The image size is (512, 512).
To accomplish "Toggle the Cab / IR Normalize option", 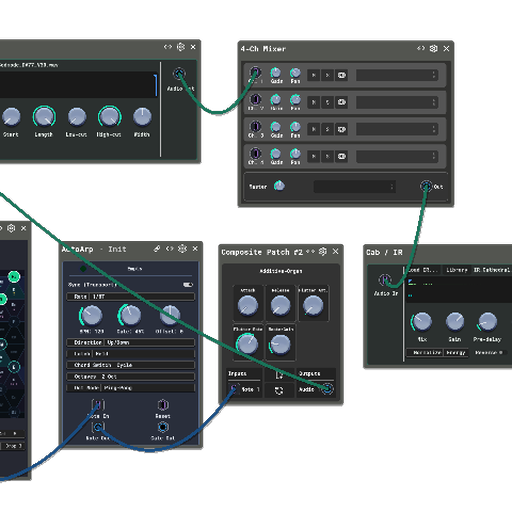I will (426, 353).
